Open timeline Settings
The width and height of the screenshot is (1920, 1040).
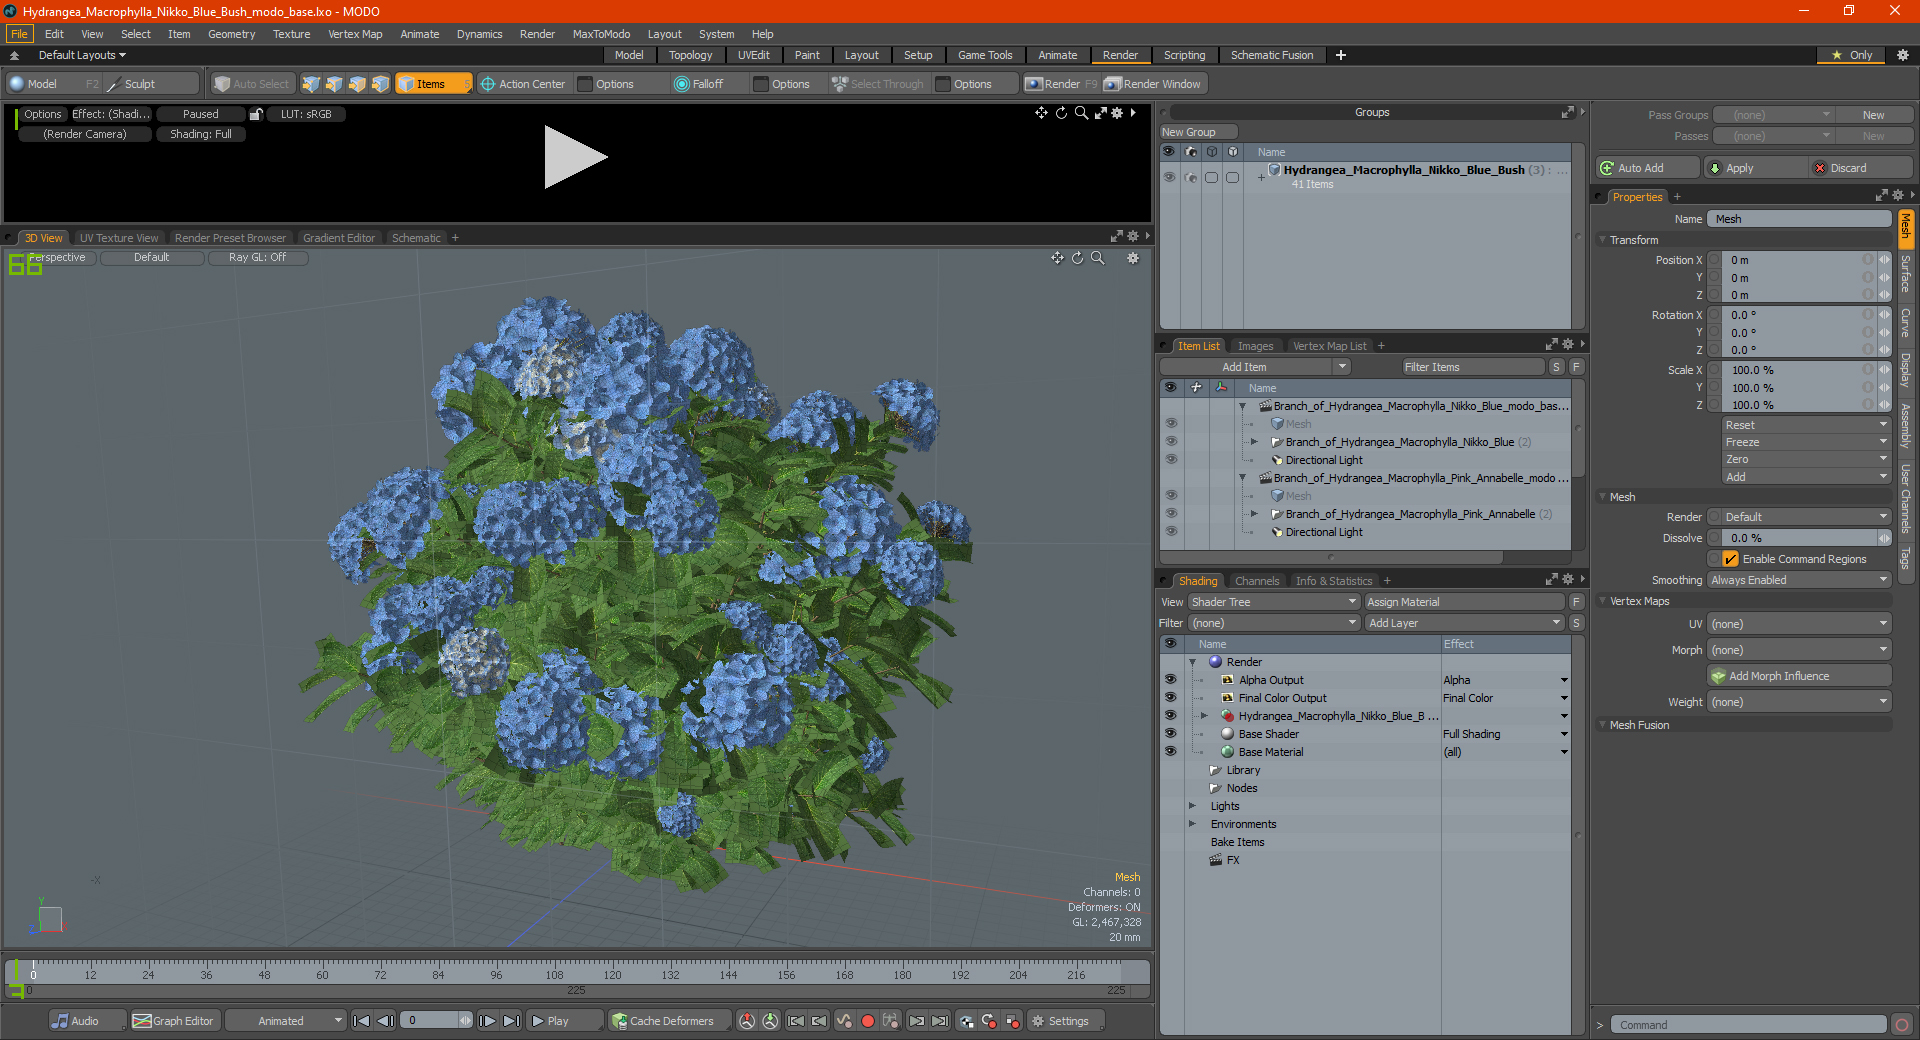(x=1067, y=1021)
